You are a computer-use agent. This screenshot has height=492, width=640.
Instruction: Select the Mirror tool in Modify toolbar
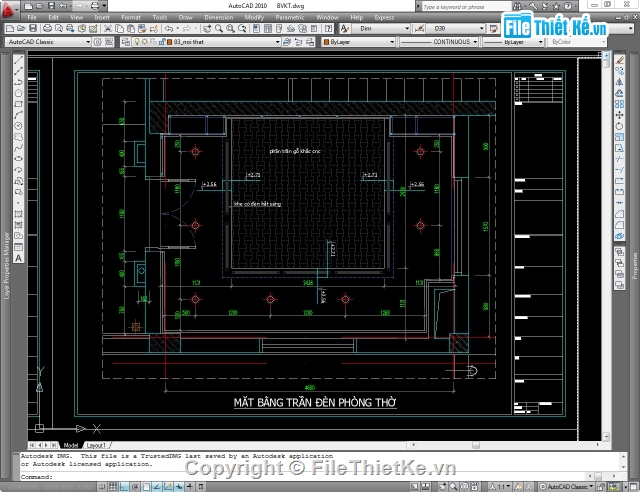coord(620,82)
